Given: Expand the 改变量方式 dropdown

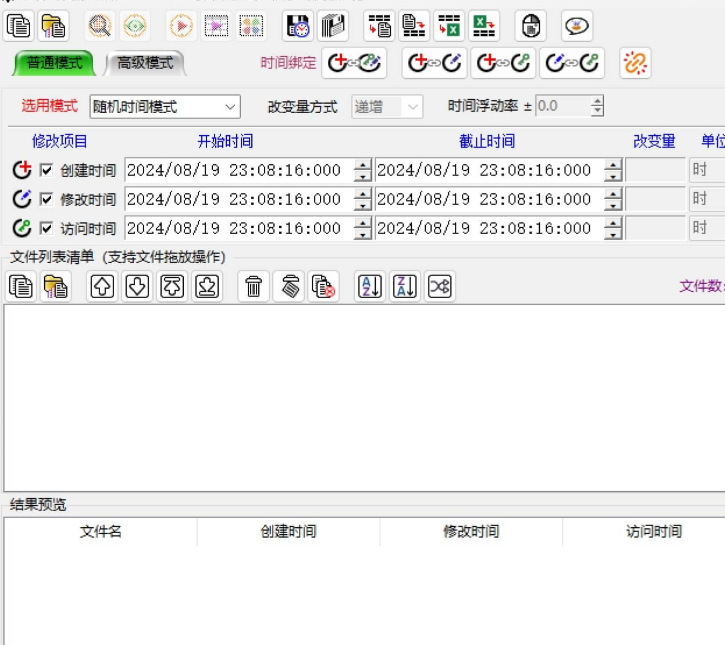Looking at the screenshot, I should click(387, 107).
